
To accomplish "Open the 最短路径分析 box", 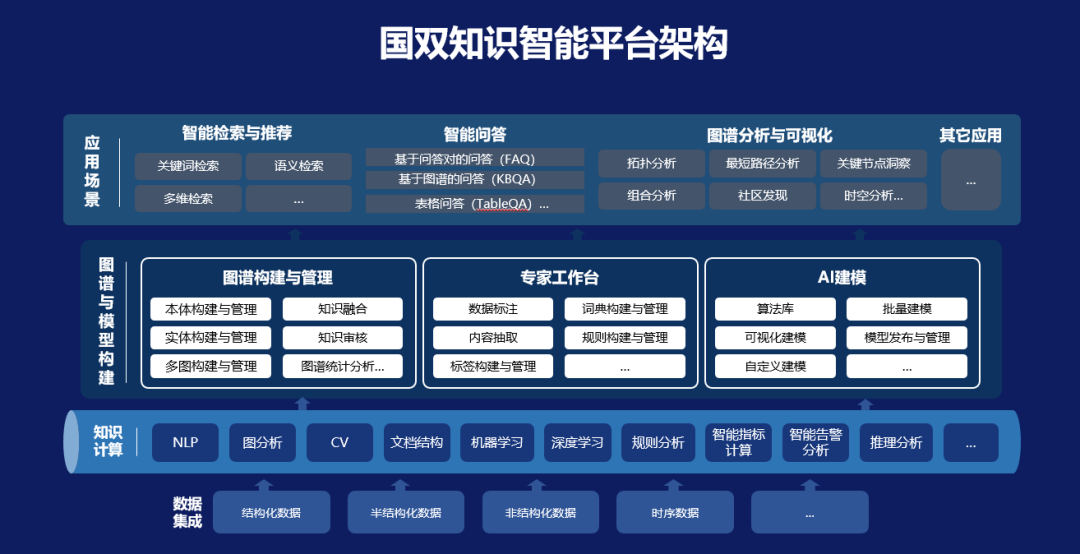I will click(x=762, y=164).
